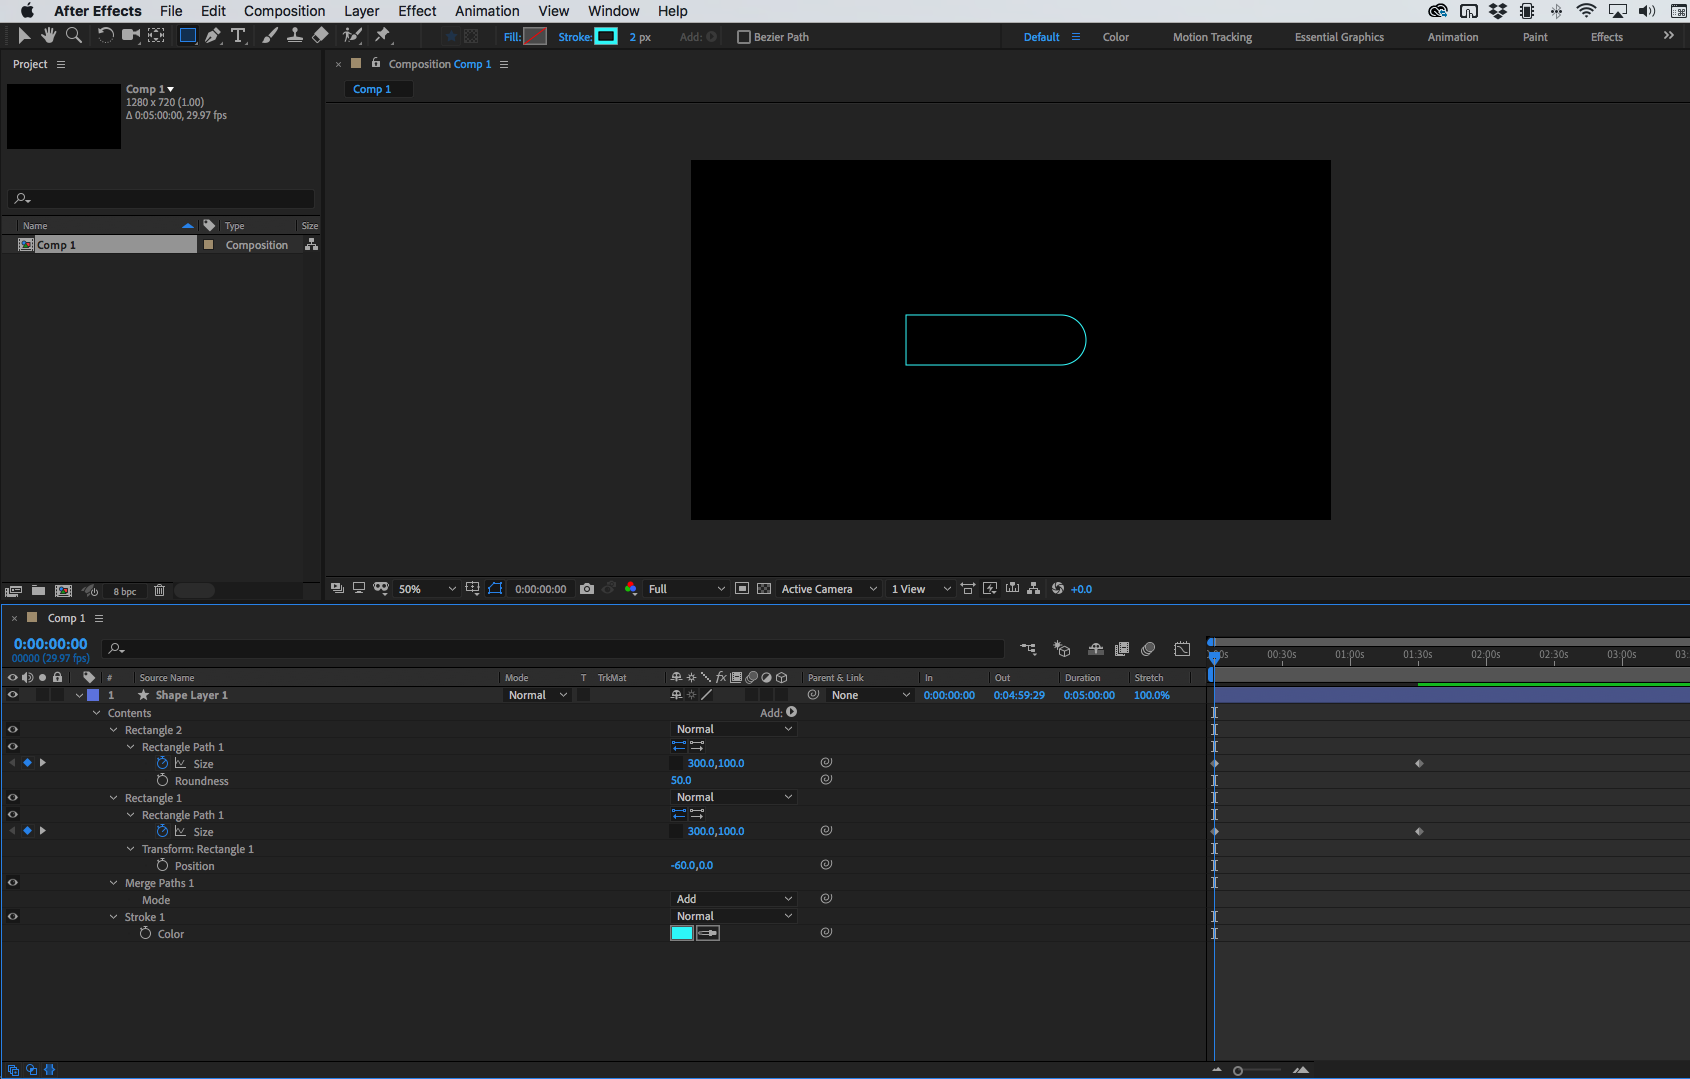Screen dimensions: 1690x1079
Task: Take a snapshot of the composition
Action: pyautogui.click(x=587, y=589)
